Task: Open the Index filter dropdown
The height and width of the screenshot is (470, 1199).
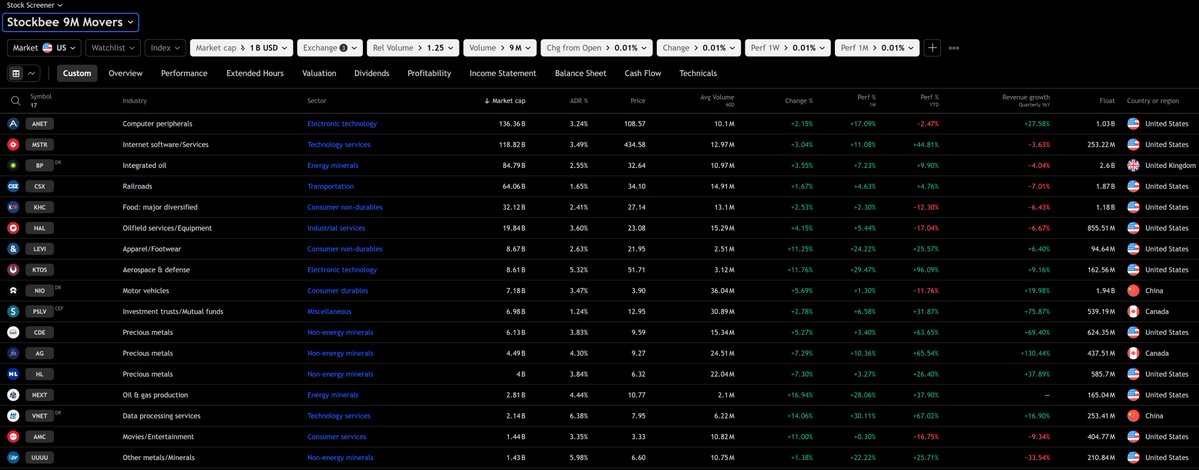Action: (x=165, y=47)
